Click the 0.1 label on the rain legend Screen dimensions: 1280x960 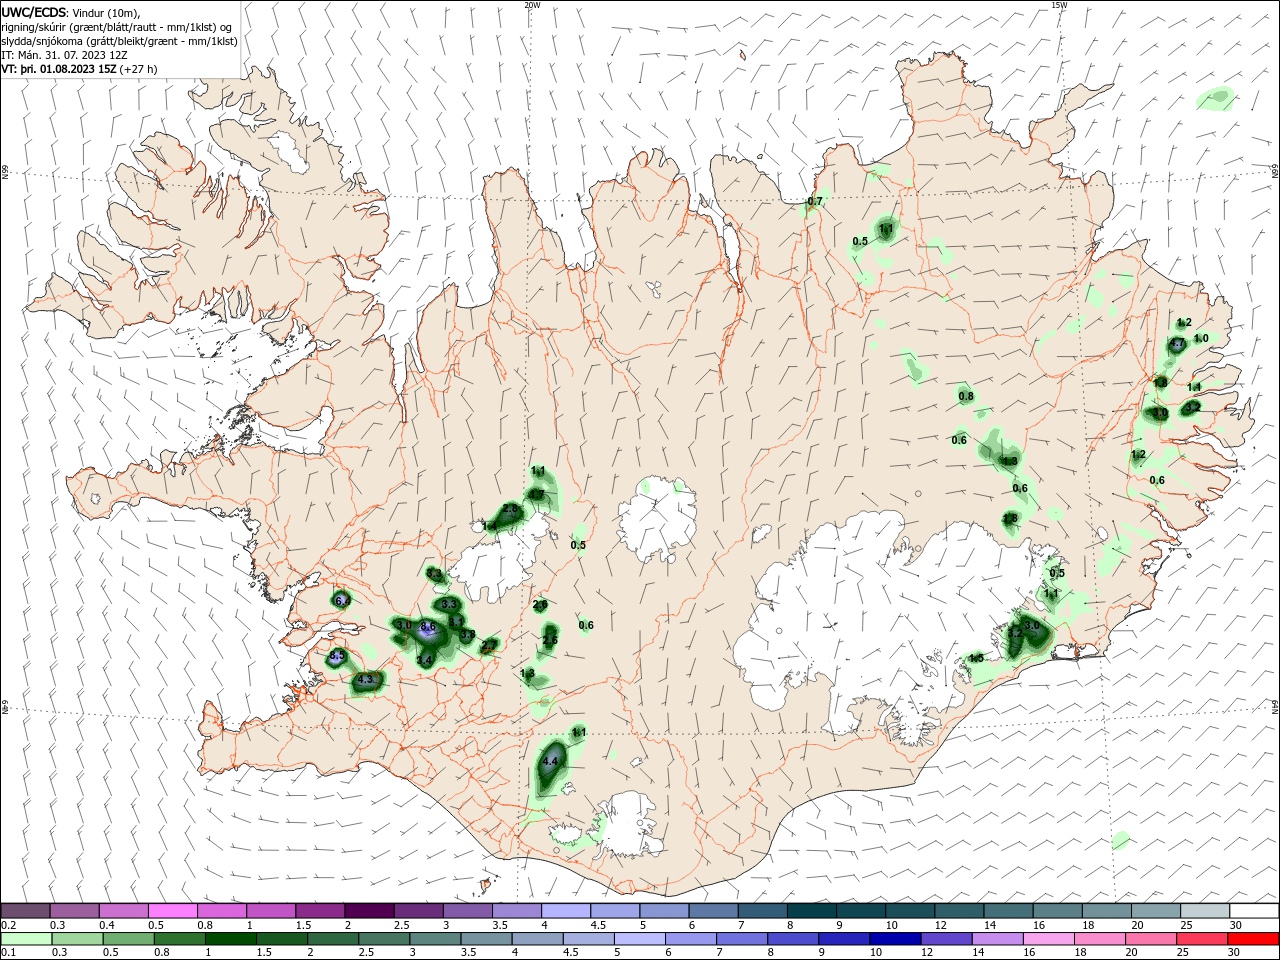(x=8, y=953)
